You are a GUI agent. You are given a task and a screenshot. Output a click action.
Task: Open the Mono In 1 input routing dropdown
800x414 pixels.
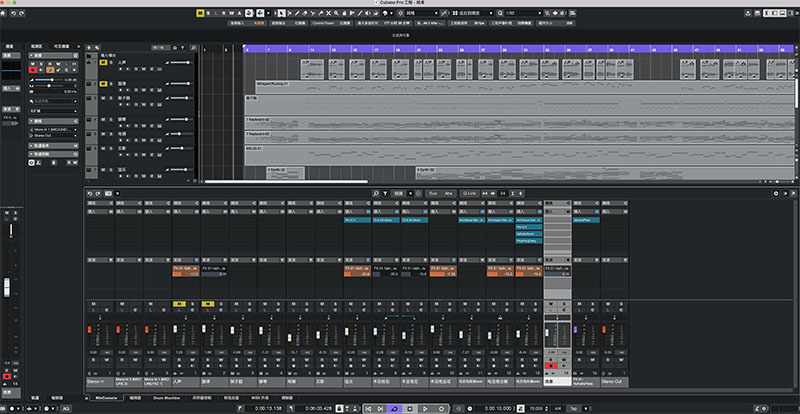tap(54, 130)
